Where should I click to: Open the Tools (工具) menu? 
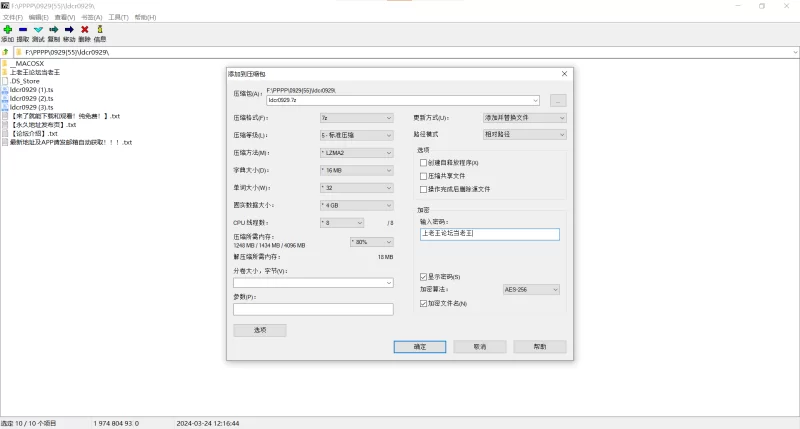coord(118,17)
